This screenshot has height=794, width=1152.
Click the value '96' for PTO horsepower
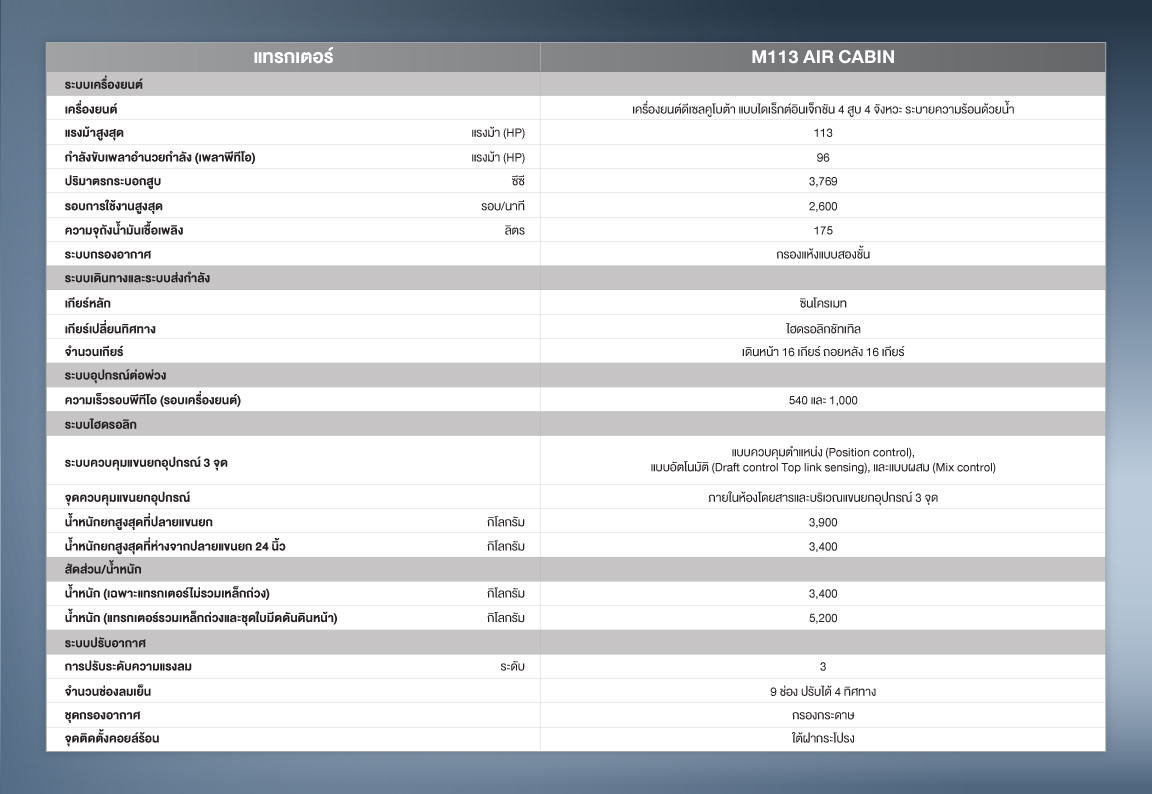pyautogui.click(x=823, y=157)
